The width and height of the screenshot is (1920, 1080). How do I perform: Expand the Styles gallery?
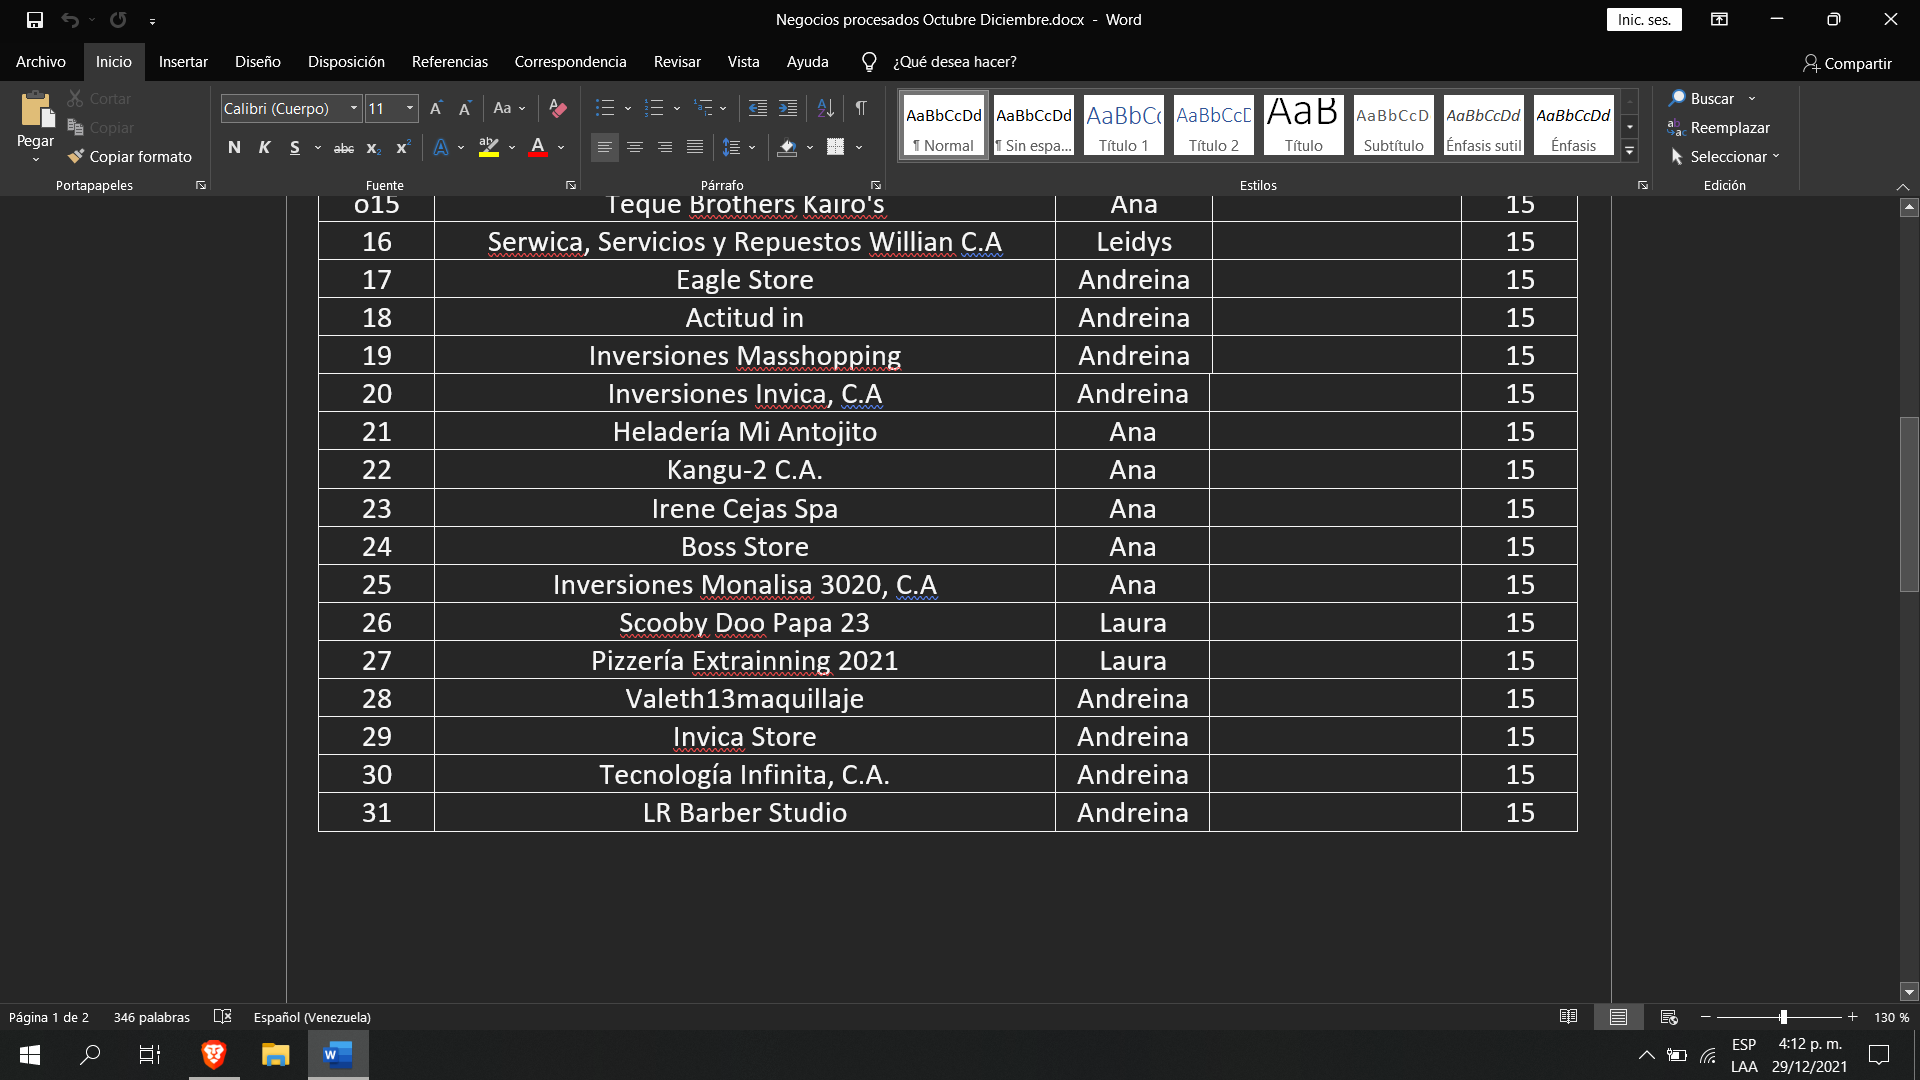1630,151
